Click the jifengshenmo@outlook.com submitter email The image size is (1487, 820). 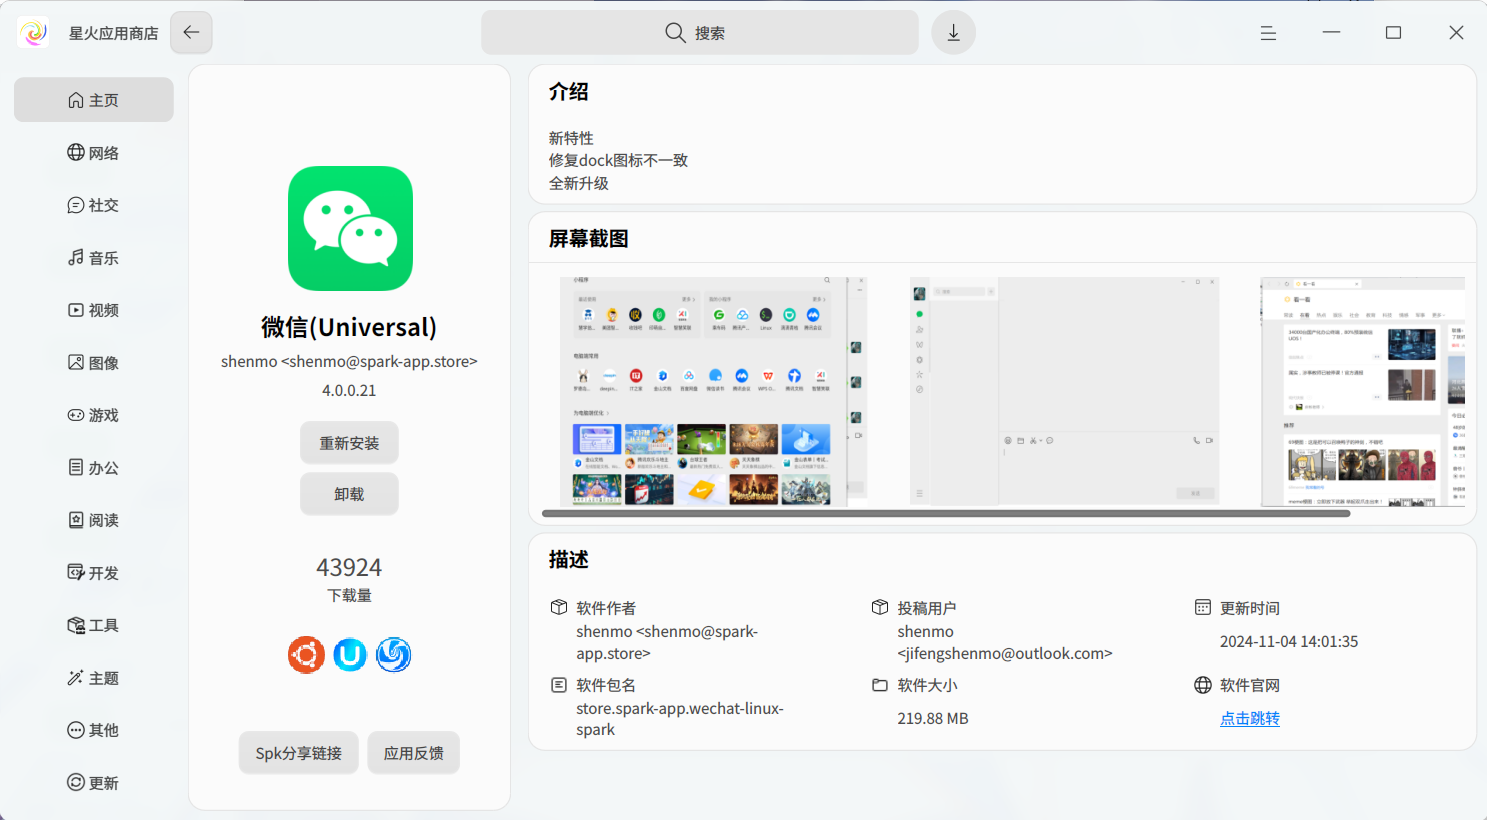point(1005,653)
